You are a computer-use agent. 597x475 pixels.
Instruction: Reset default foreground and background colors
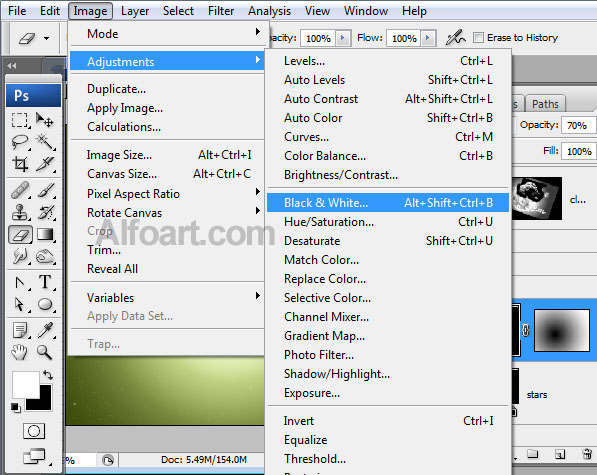click(x=16, y=408)
